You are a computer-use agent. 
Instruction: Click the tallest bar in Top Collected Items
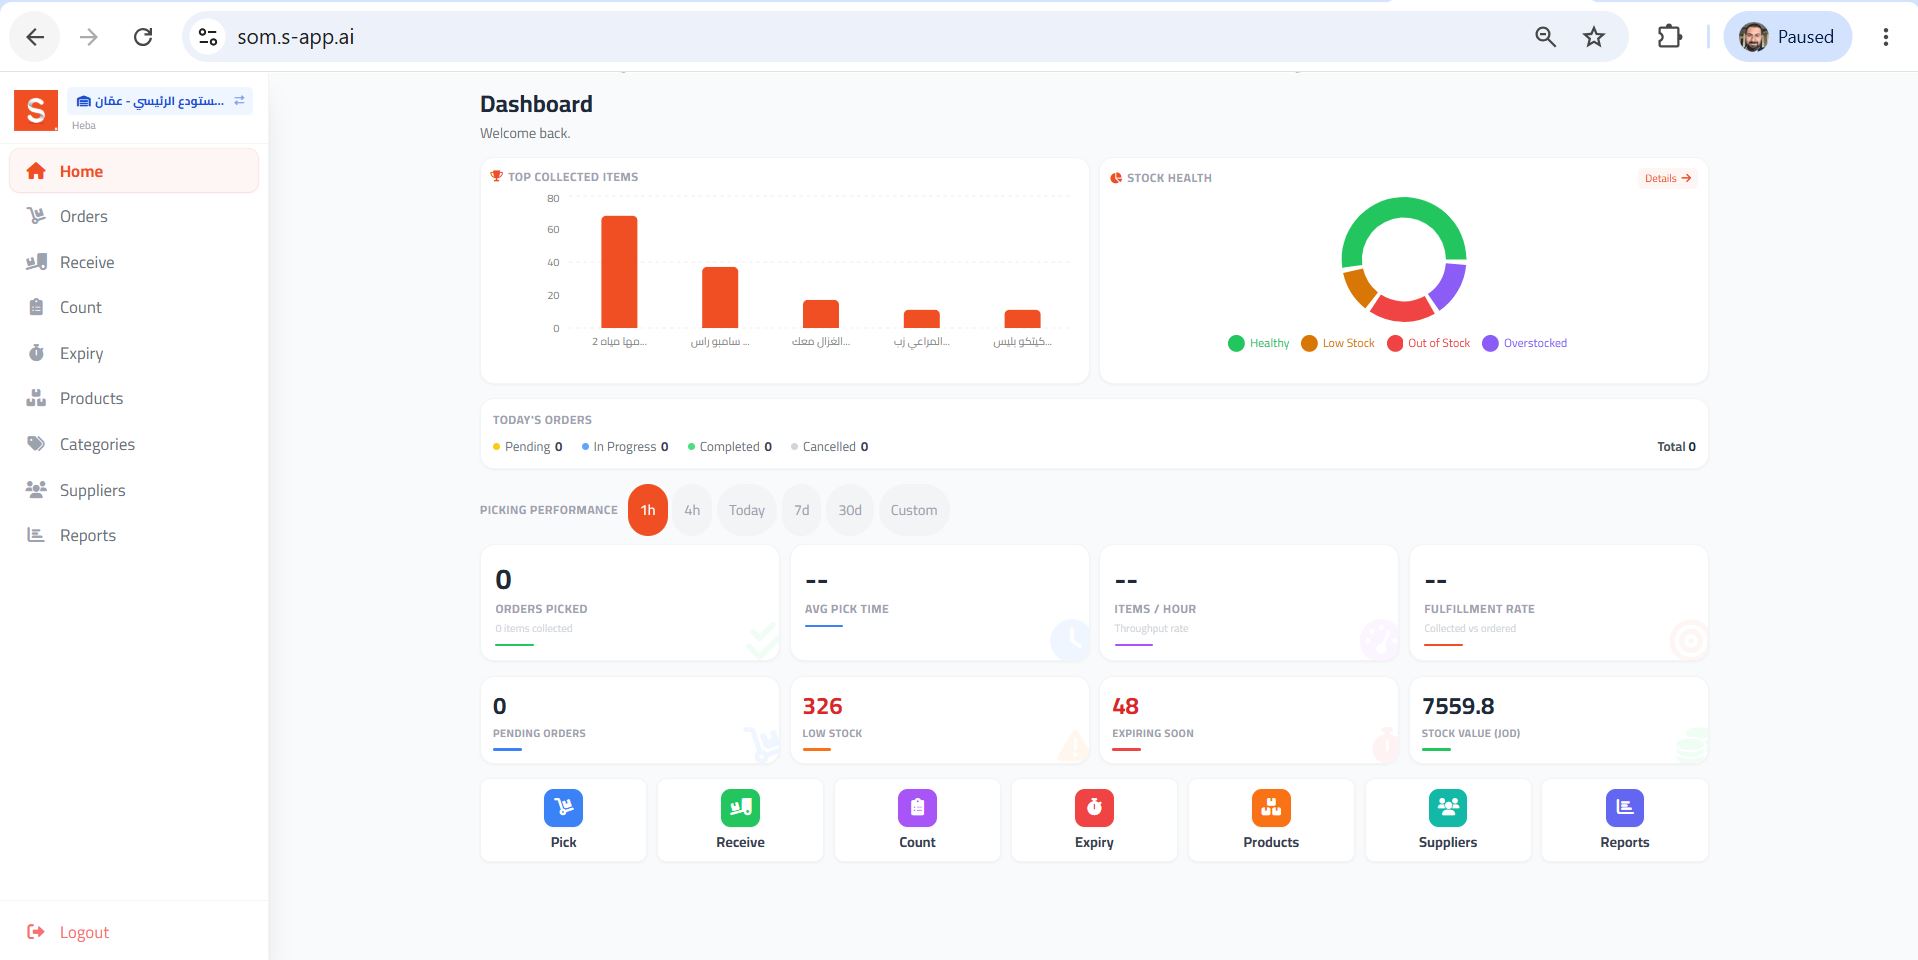pos(619,272)
